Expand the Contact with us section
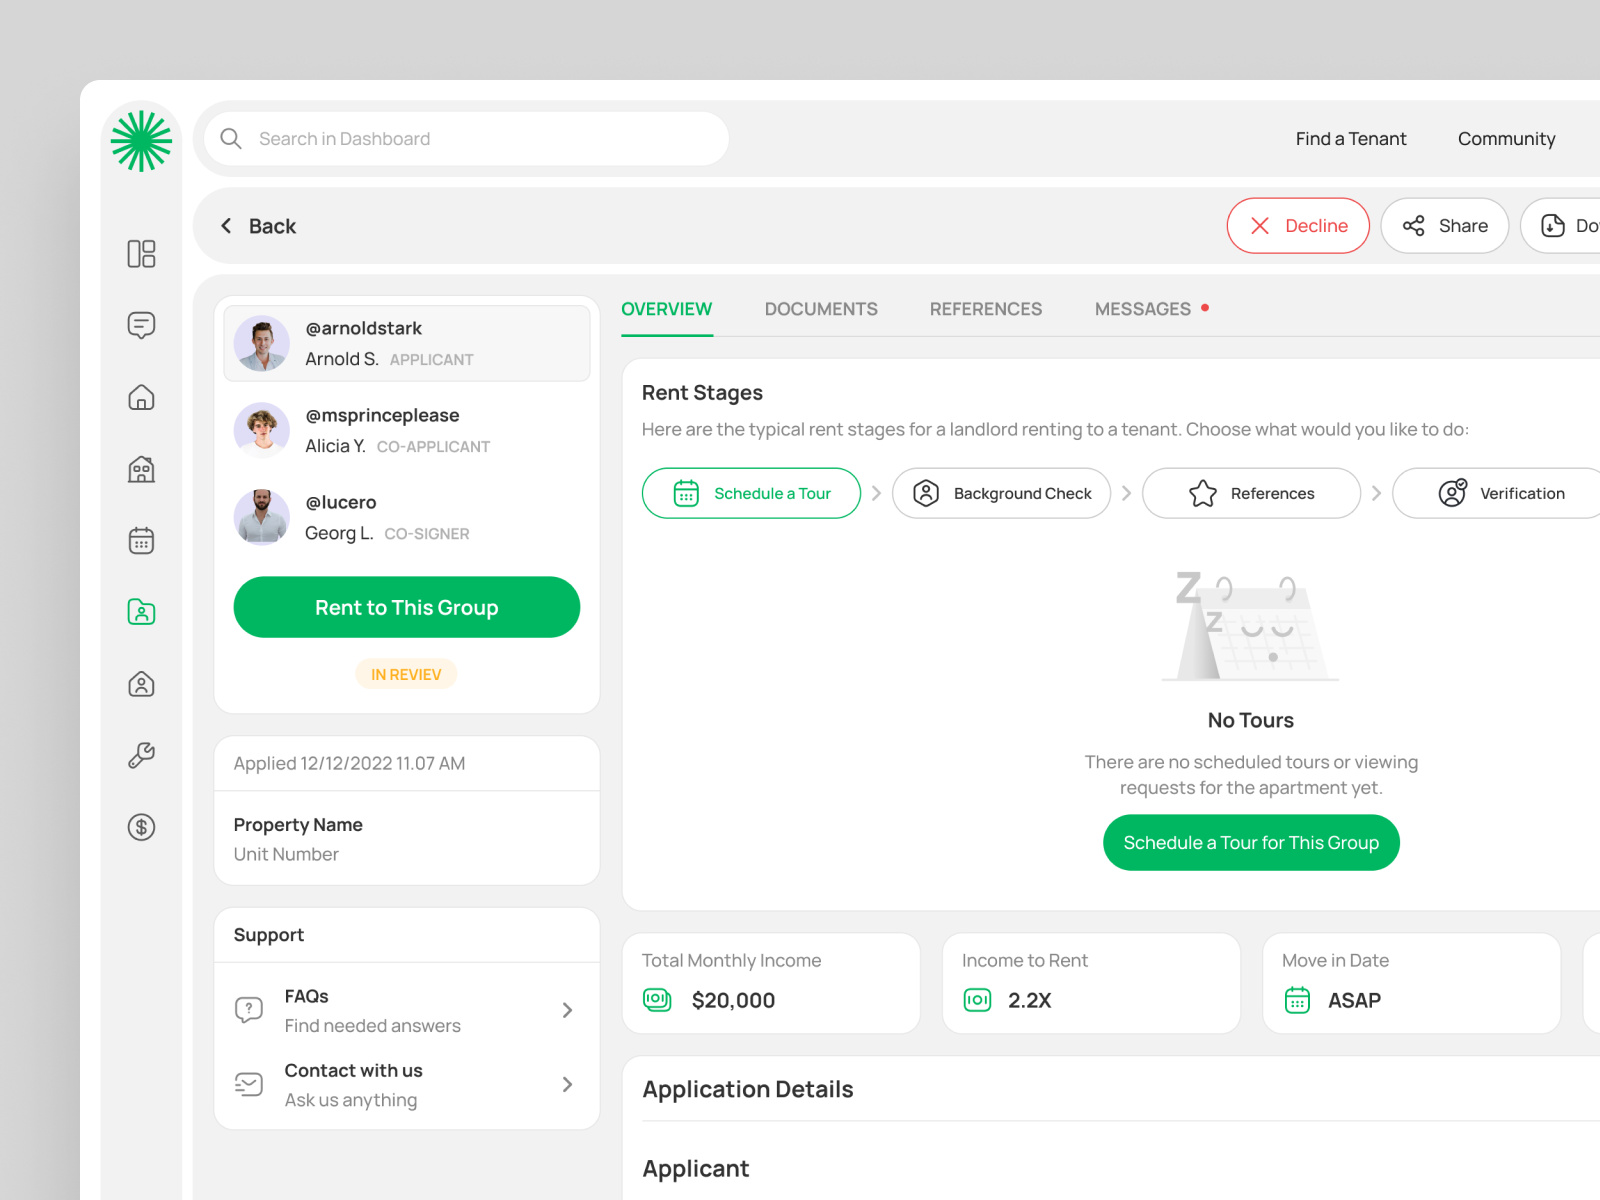 click(x=567, y=1084)
